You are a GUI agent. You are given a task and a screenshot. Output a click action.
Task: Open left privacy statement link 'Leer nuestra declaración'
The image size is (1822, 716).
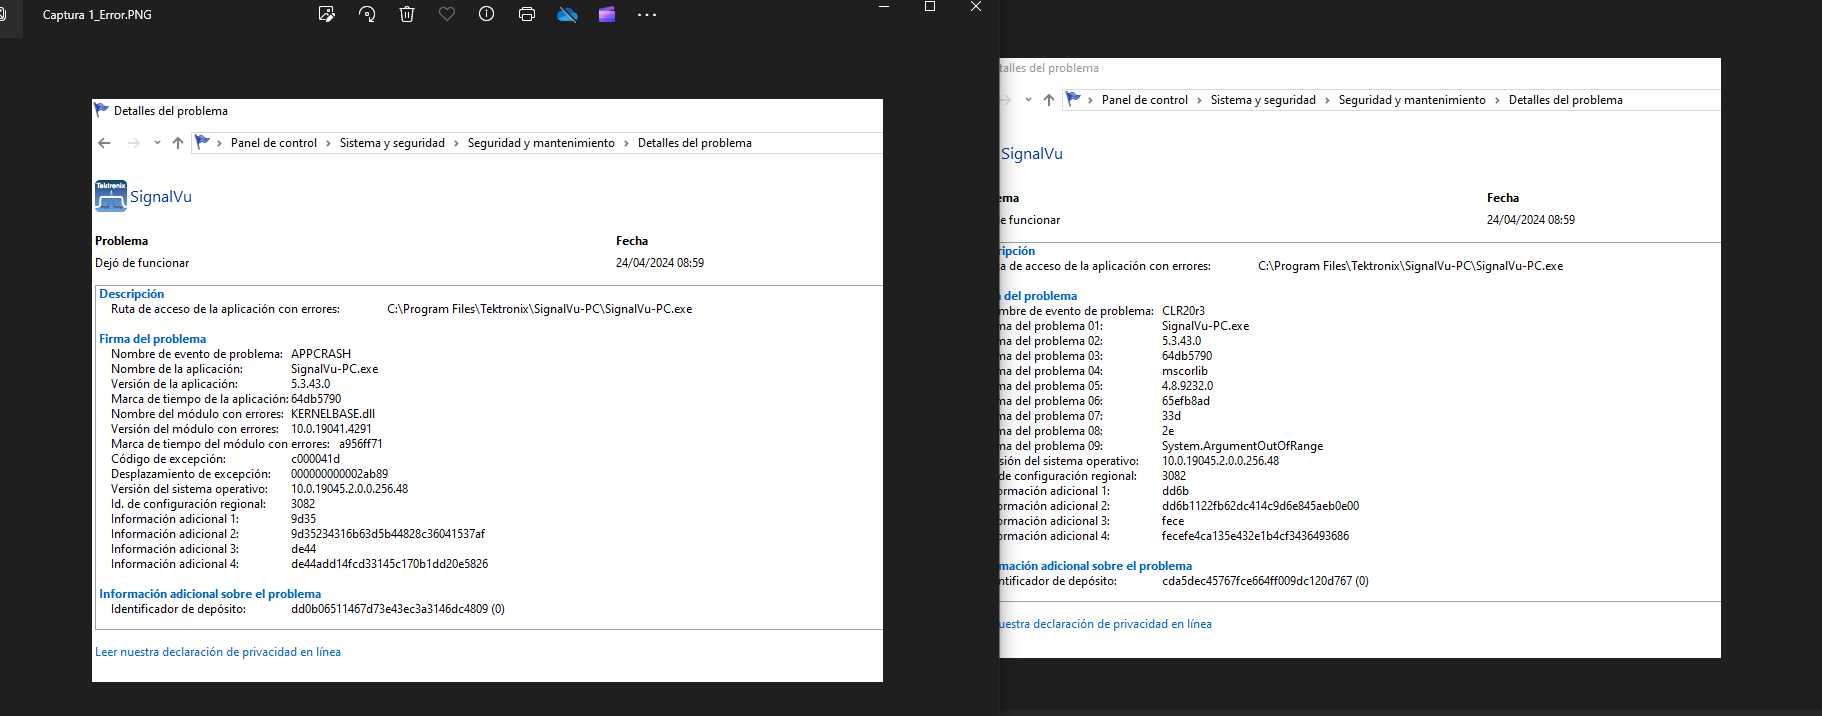[218, 652]
